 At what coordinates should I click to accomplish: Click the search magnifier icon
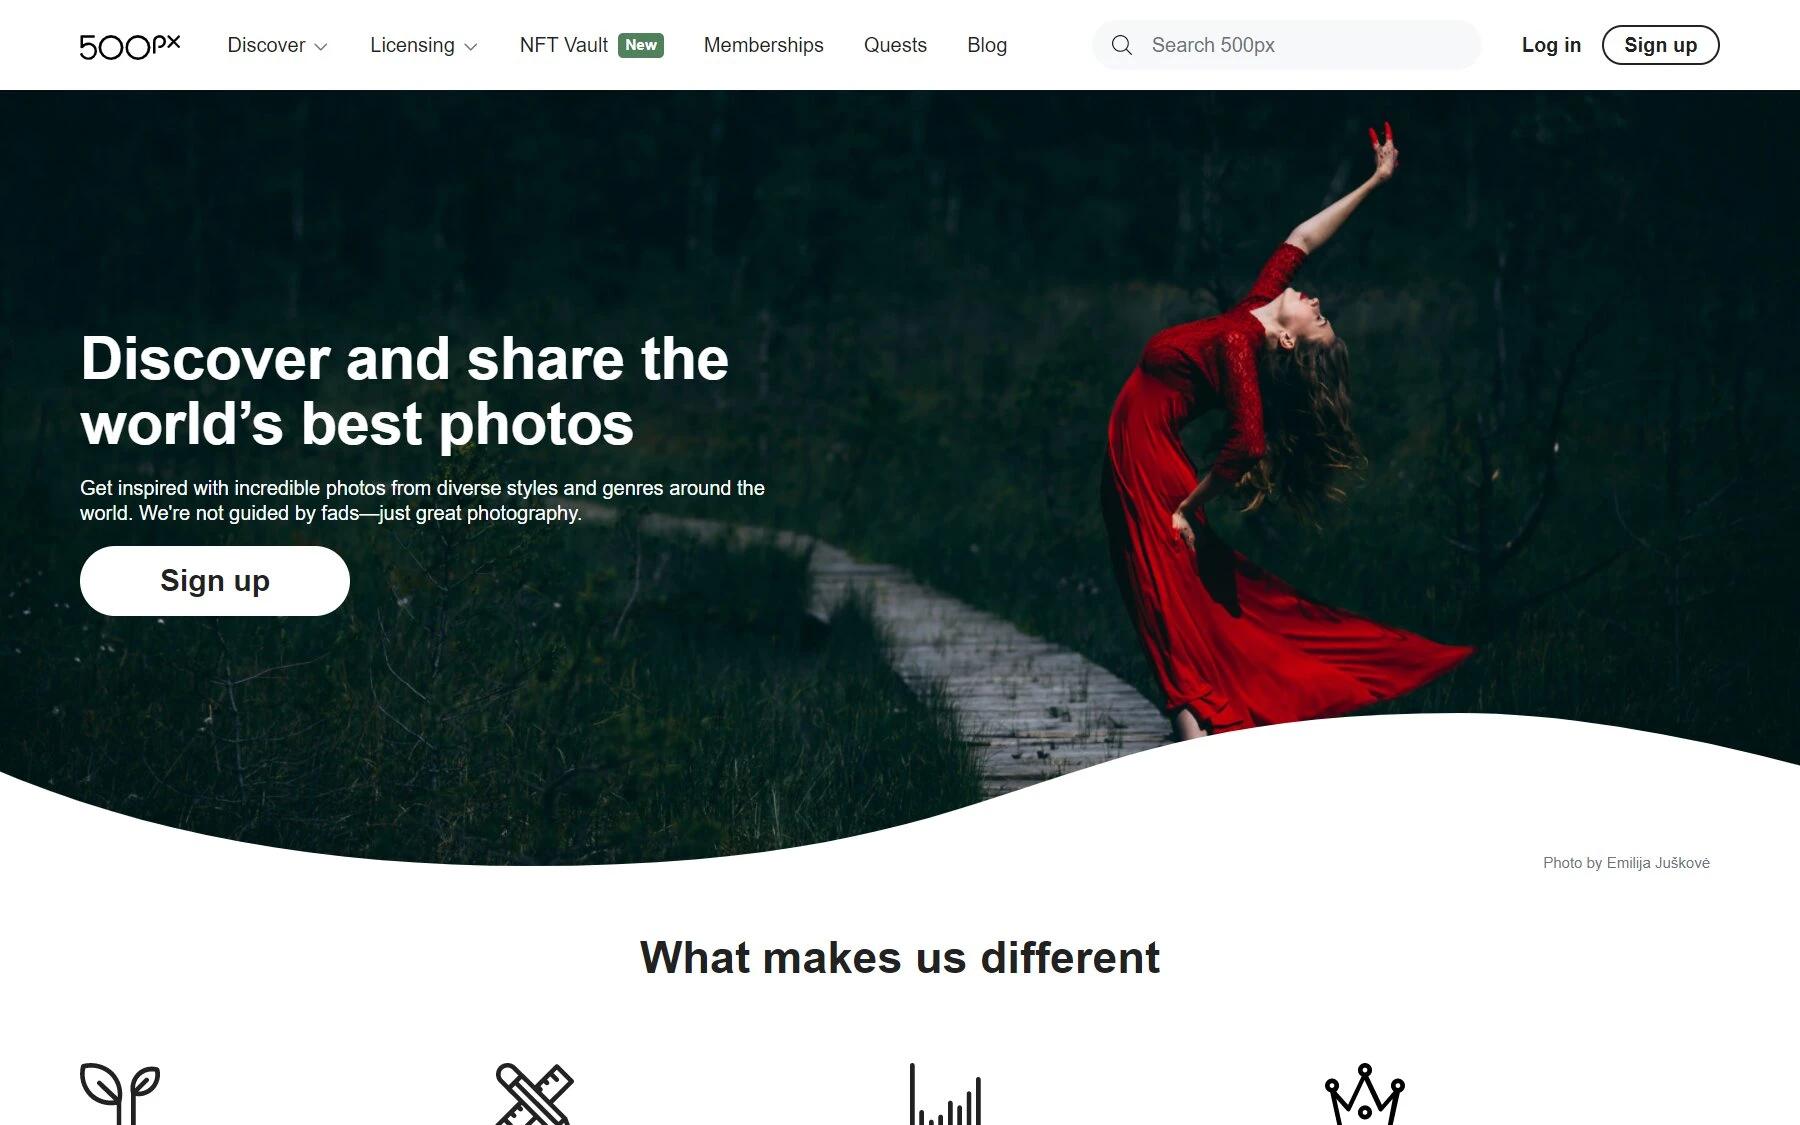coord(1122,45)
